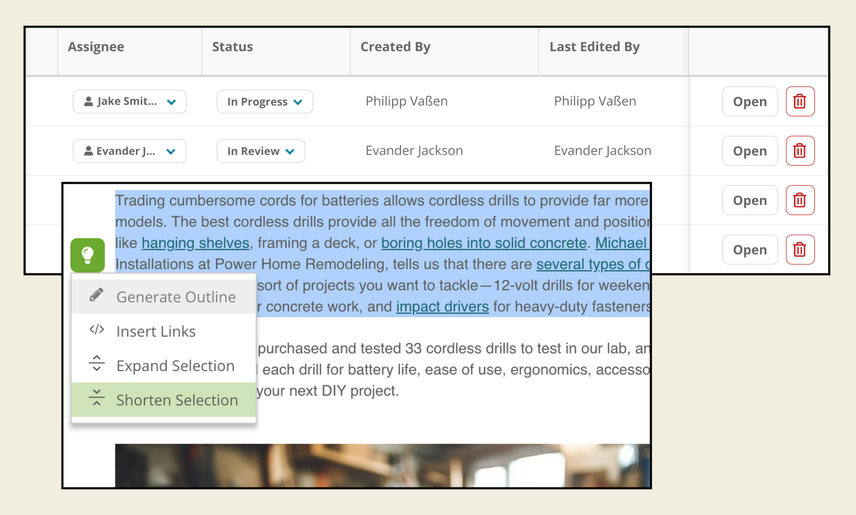Click Evander Jackson in Created By column

click(414, 151)
